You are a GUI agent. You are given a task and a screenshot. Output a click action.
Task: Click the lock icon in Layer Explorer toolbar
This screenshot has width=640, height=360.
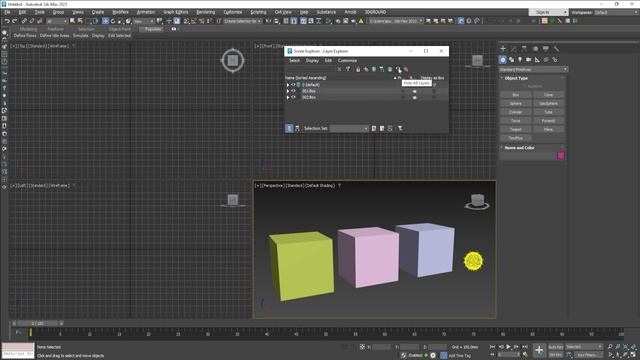coord(358,69)
